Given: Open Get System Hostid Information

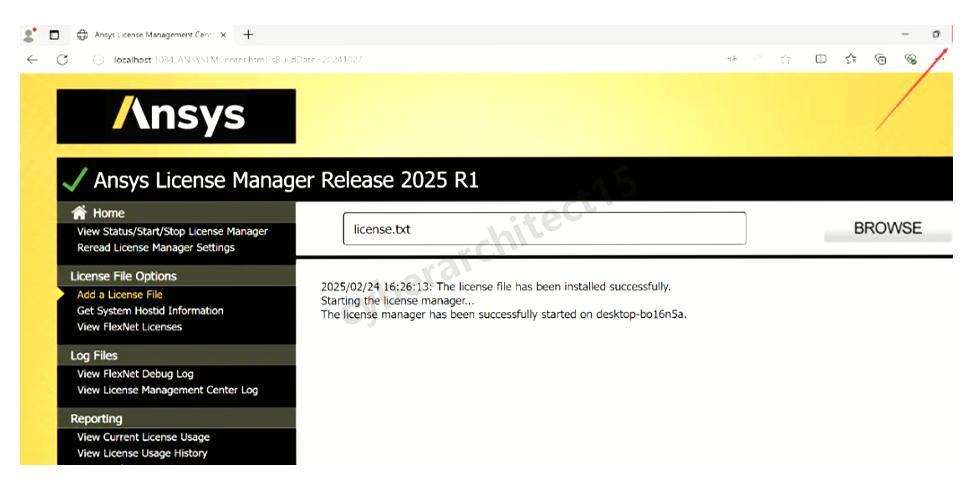Looking at the screenshot, I should tap(150, 311).
